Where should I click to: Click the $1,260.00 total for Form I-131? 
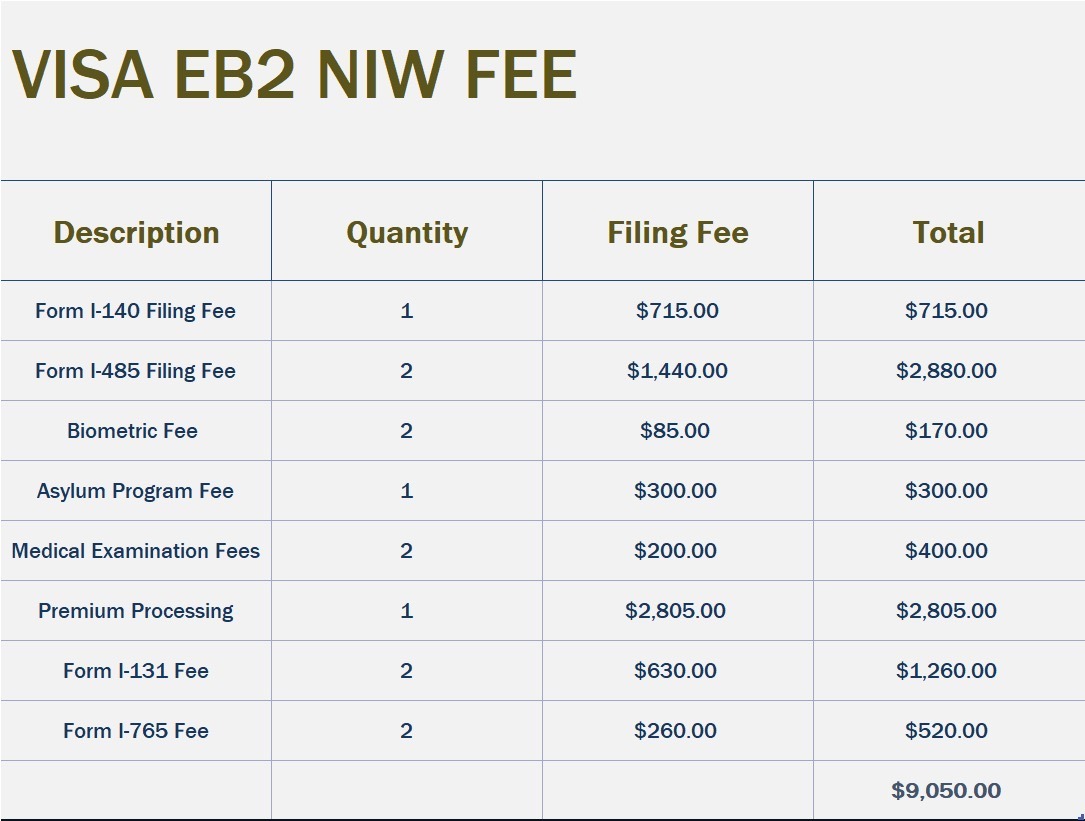pyautogui.click(x=946, y=671)
